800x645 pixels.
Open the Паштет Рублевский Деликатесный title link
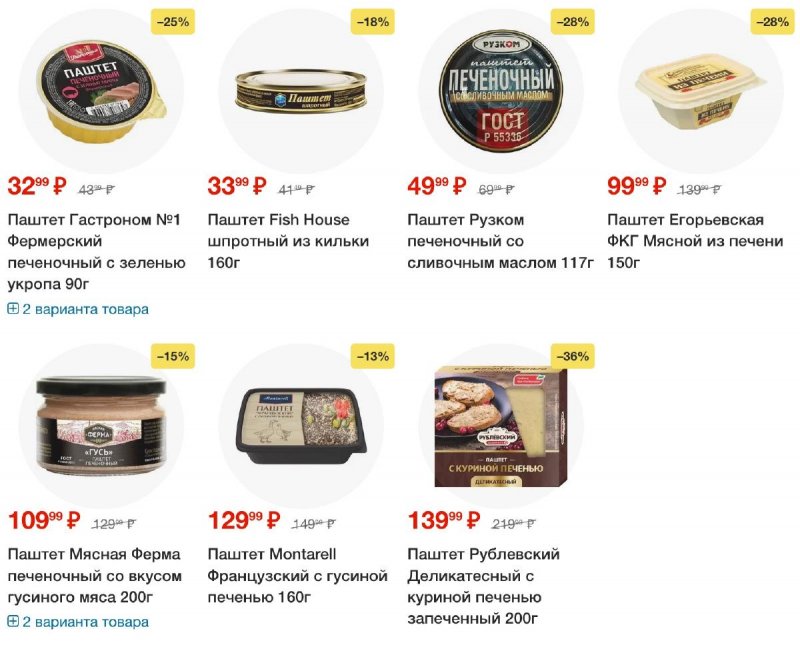coord(483,586)
